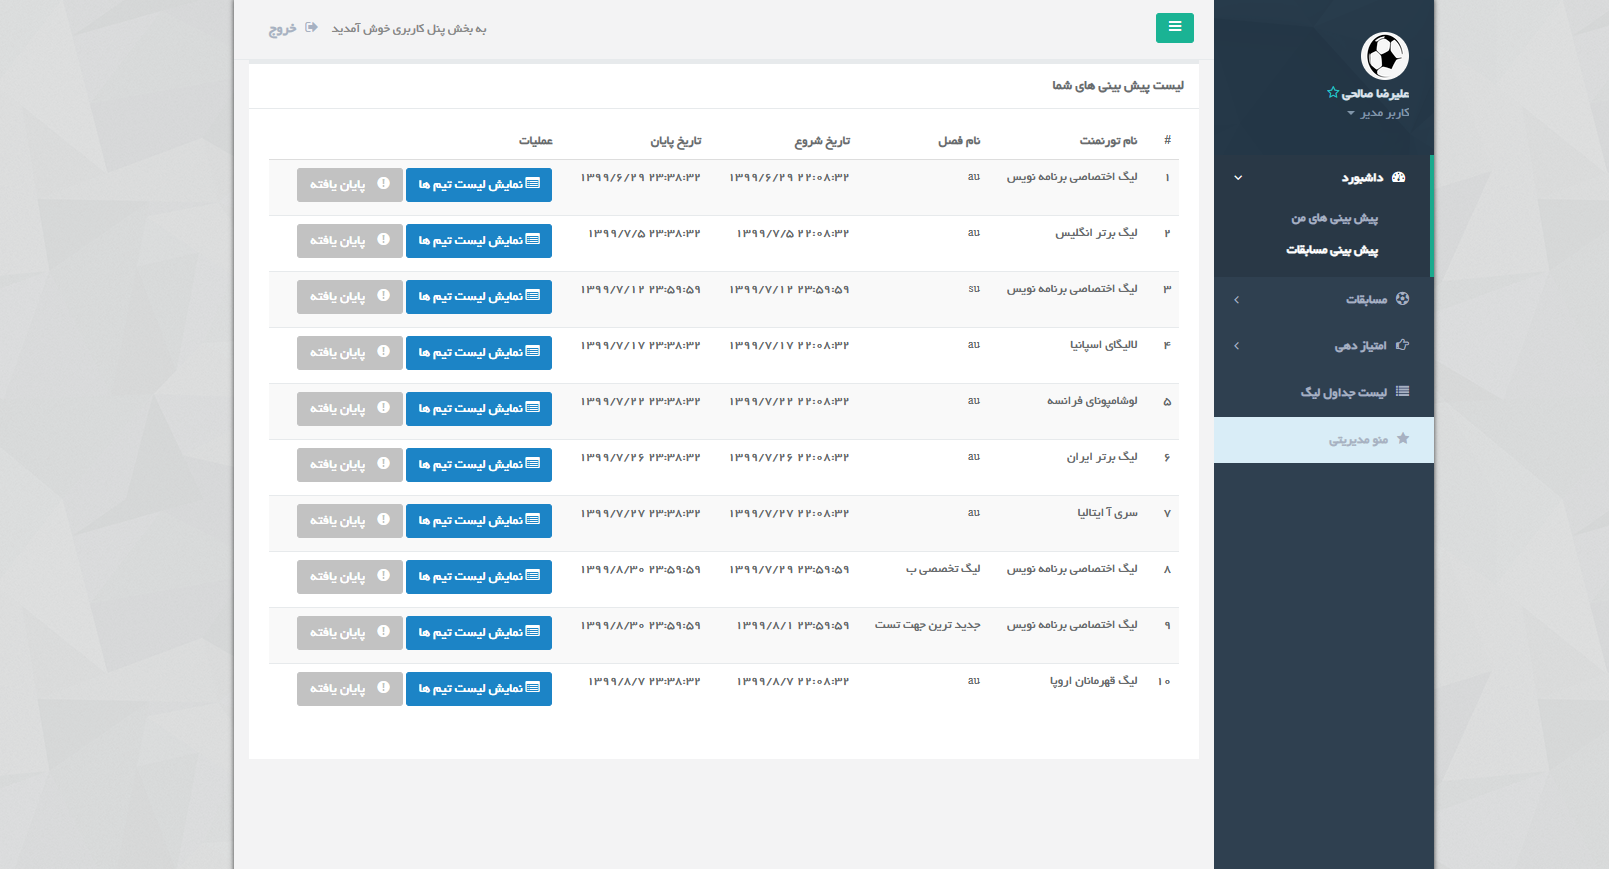This screenshot has width=1609, height=869.
Task: Open the کاربر مدیر user role dropdown
Action: (1378, 113)
